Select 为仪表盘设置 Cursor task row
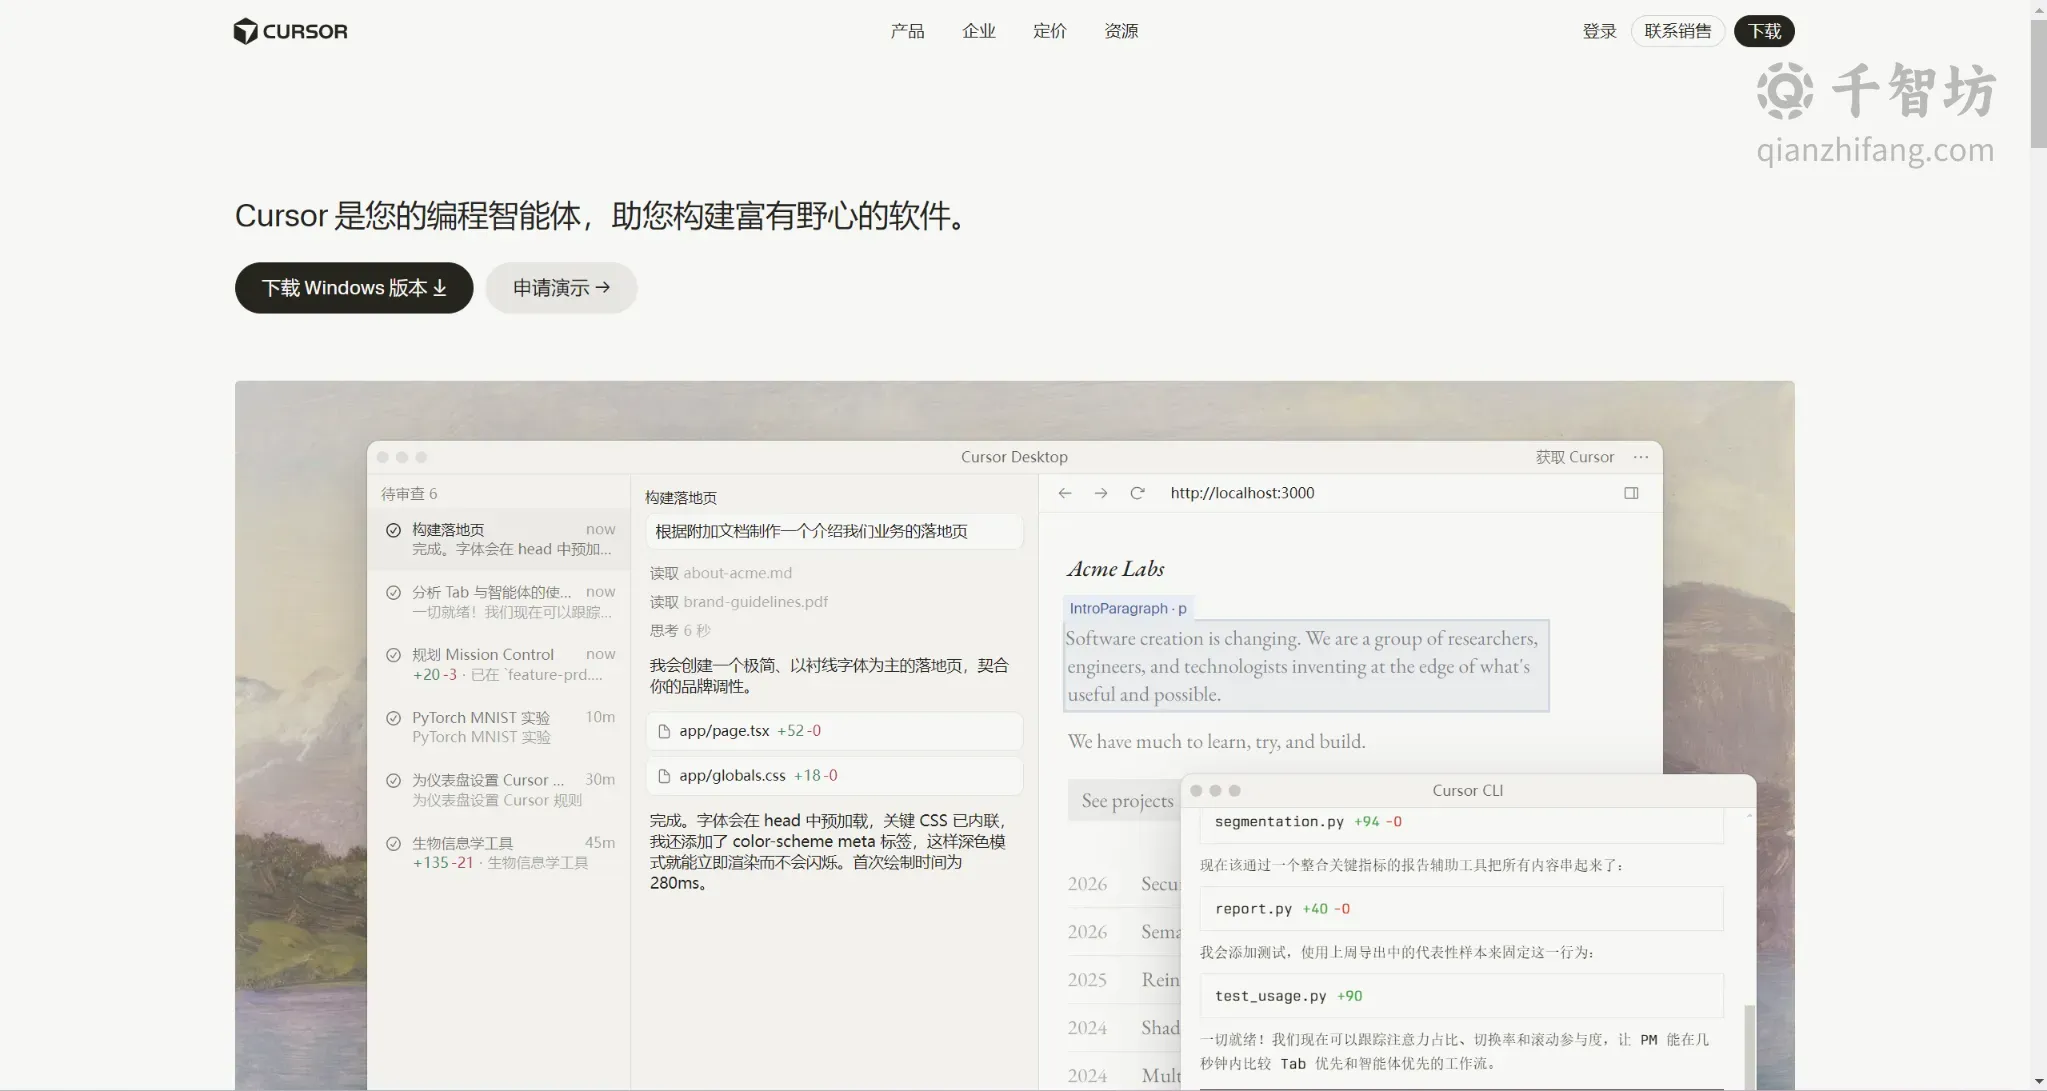Screen dimensions: 2047x1091 (x=499, y=790)
